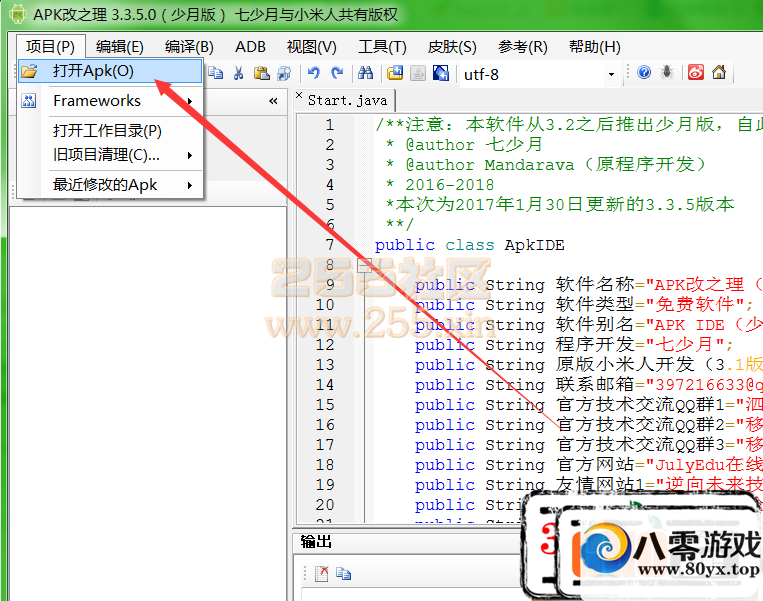This screenshot has width=763, height=601.
Task: Expand the Frameworks submenu arrow
Action: point(190,101)
